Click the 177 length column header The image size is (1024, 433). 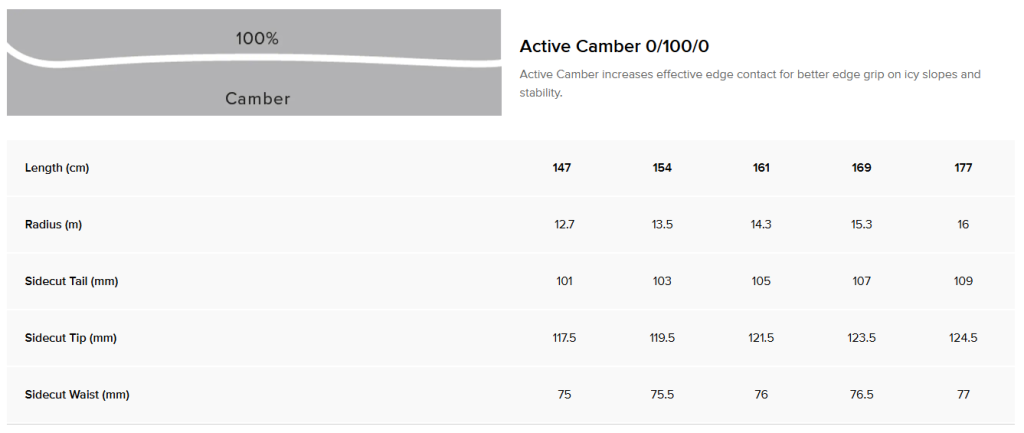(963, 168)
